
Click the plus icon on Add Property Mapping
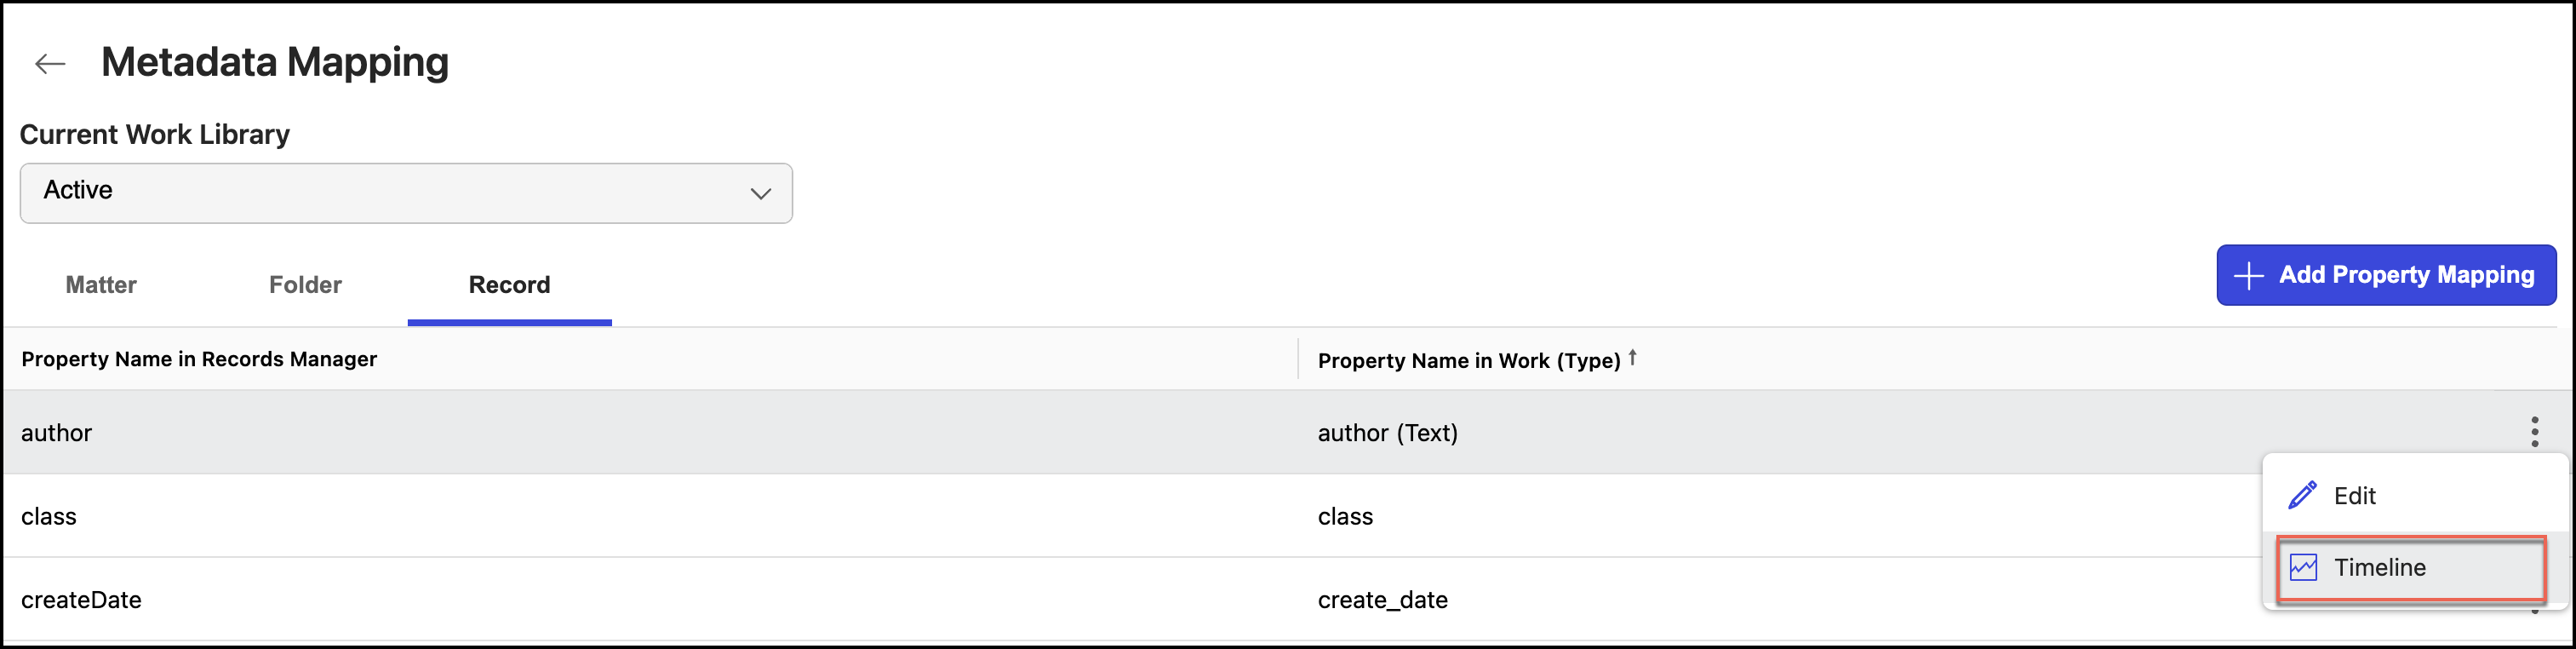(x=2247, y=274)
